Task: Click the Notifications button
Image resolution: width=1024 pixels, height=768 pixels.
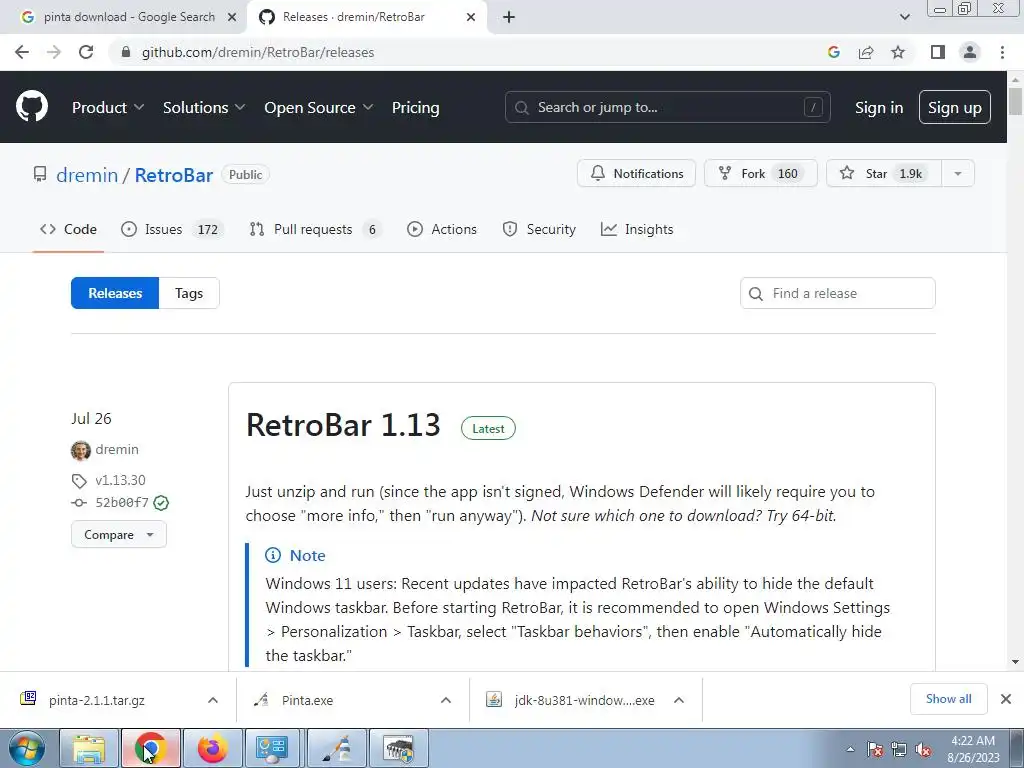Action: click(637, 173)
